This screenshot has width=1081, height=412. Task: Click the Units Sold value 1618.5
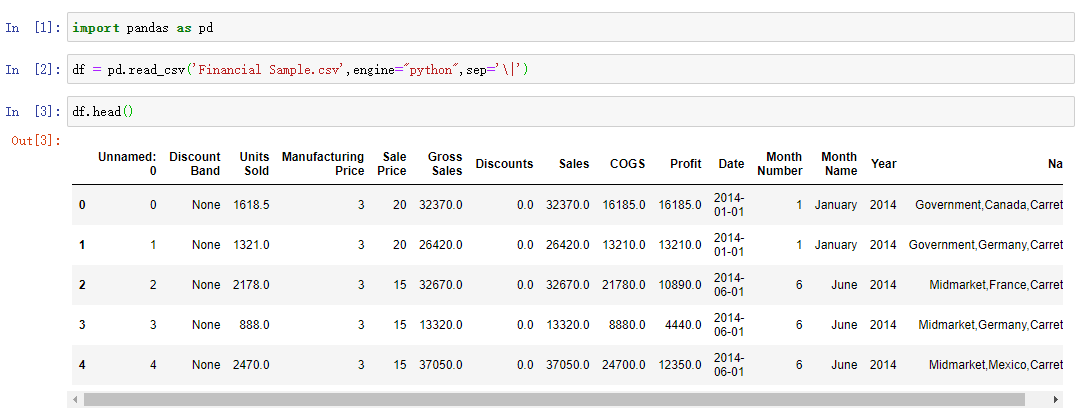click(x=251, y=205)
